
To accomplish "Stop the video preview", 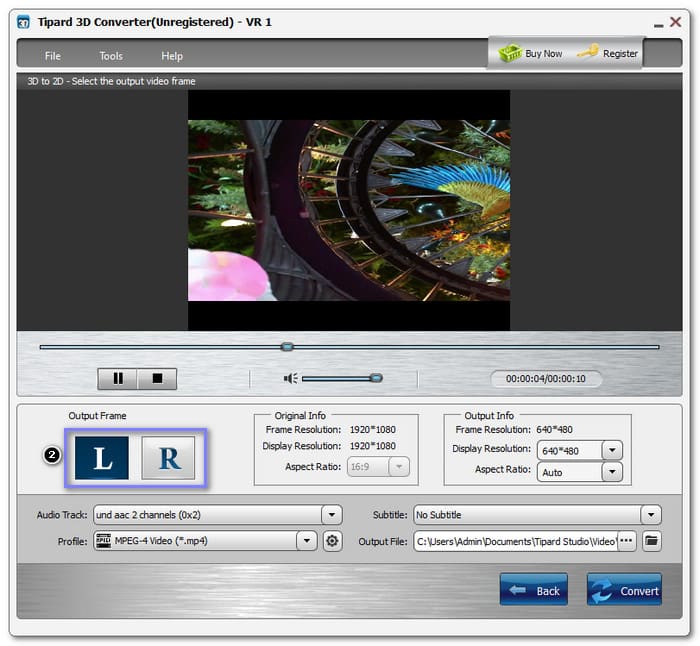I will pos(157,379).
